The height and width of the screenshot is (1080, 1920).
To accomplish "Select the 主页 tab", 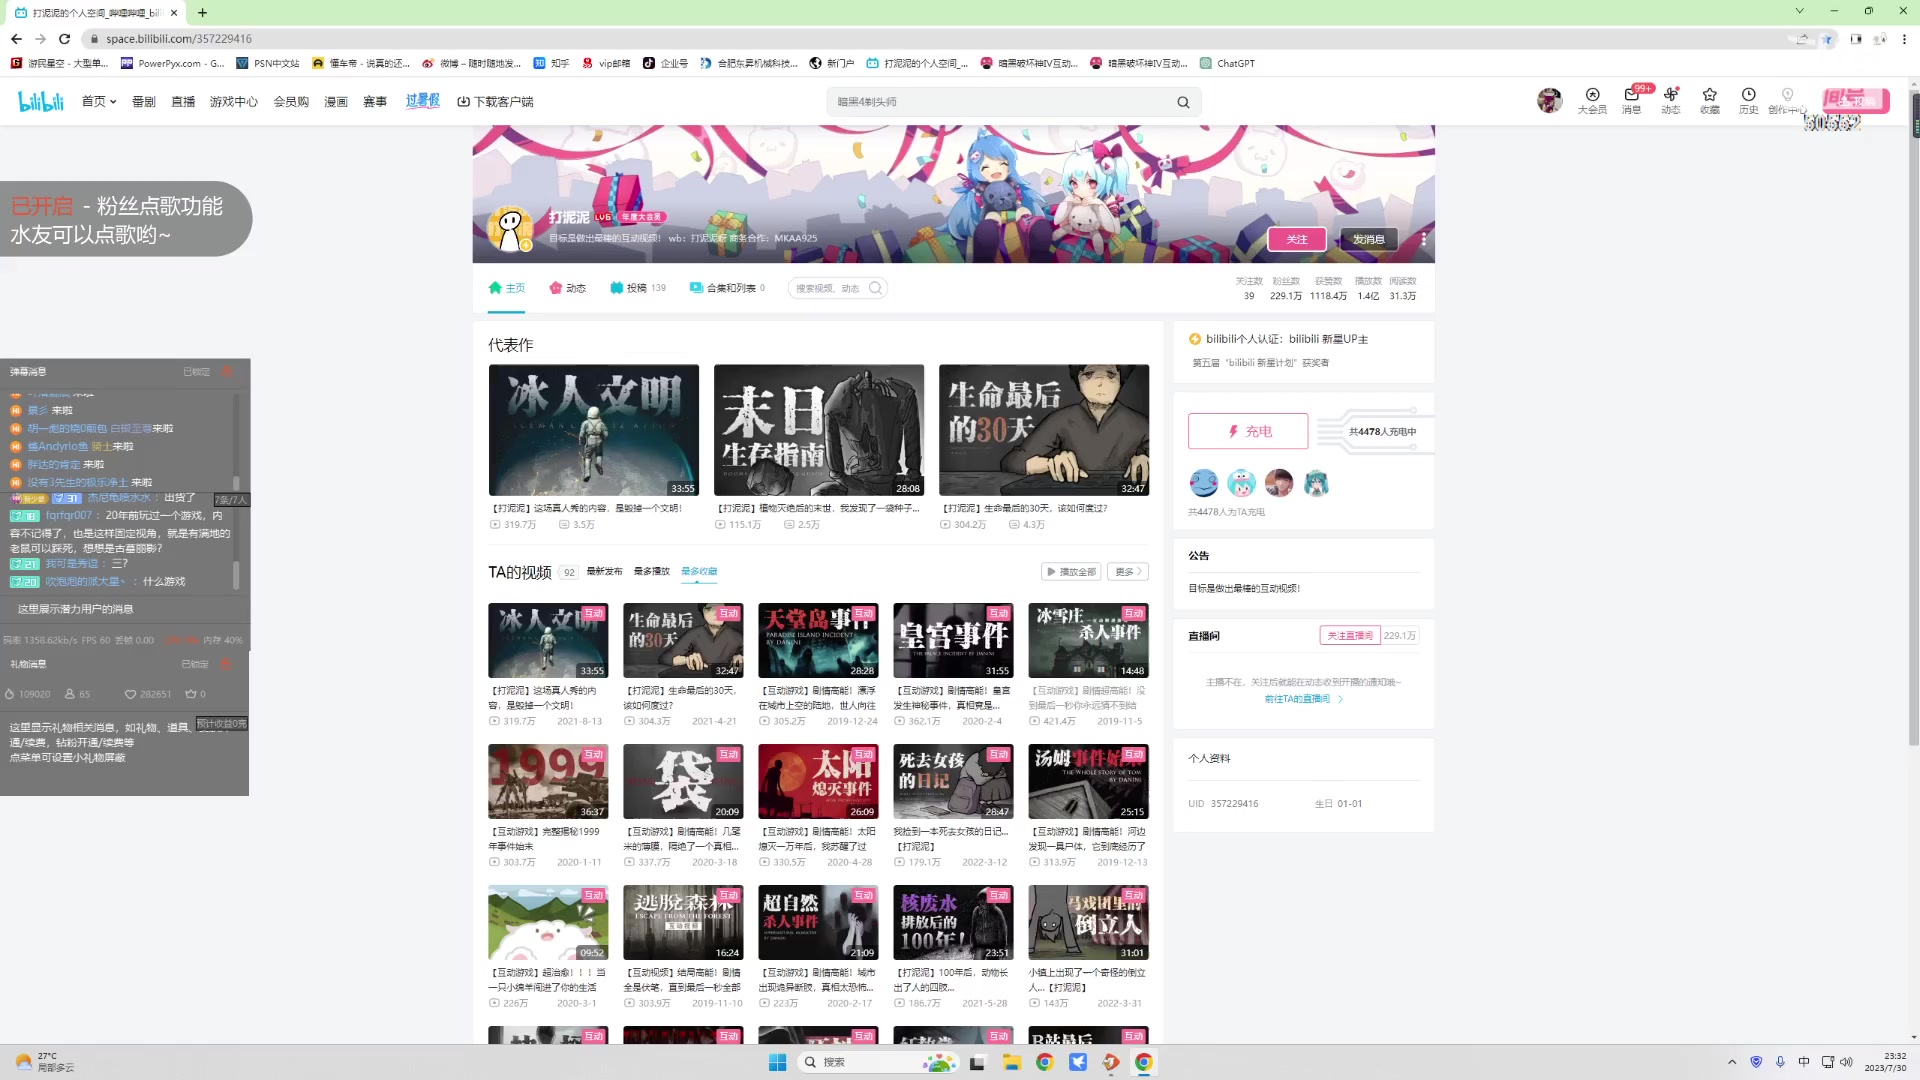I will coord(507,288).
